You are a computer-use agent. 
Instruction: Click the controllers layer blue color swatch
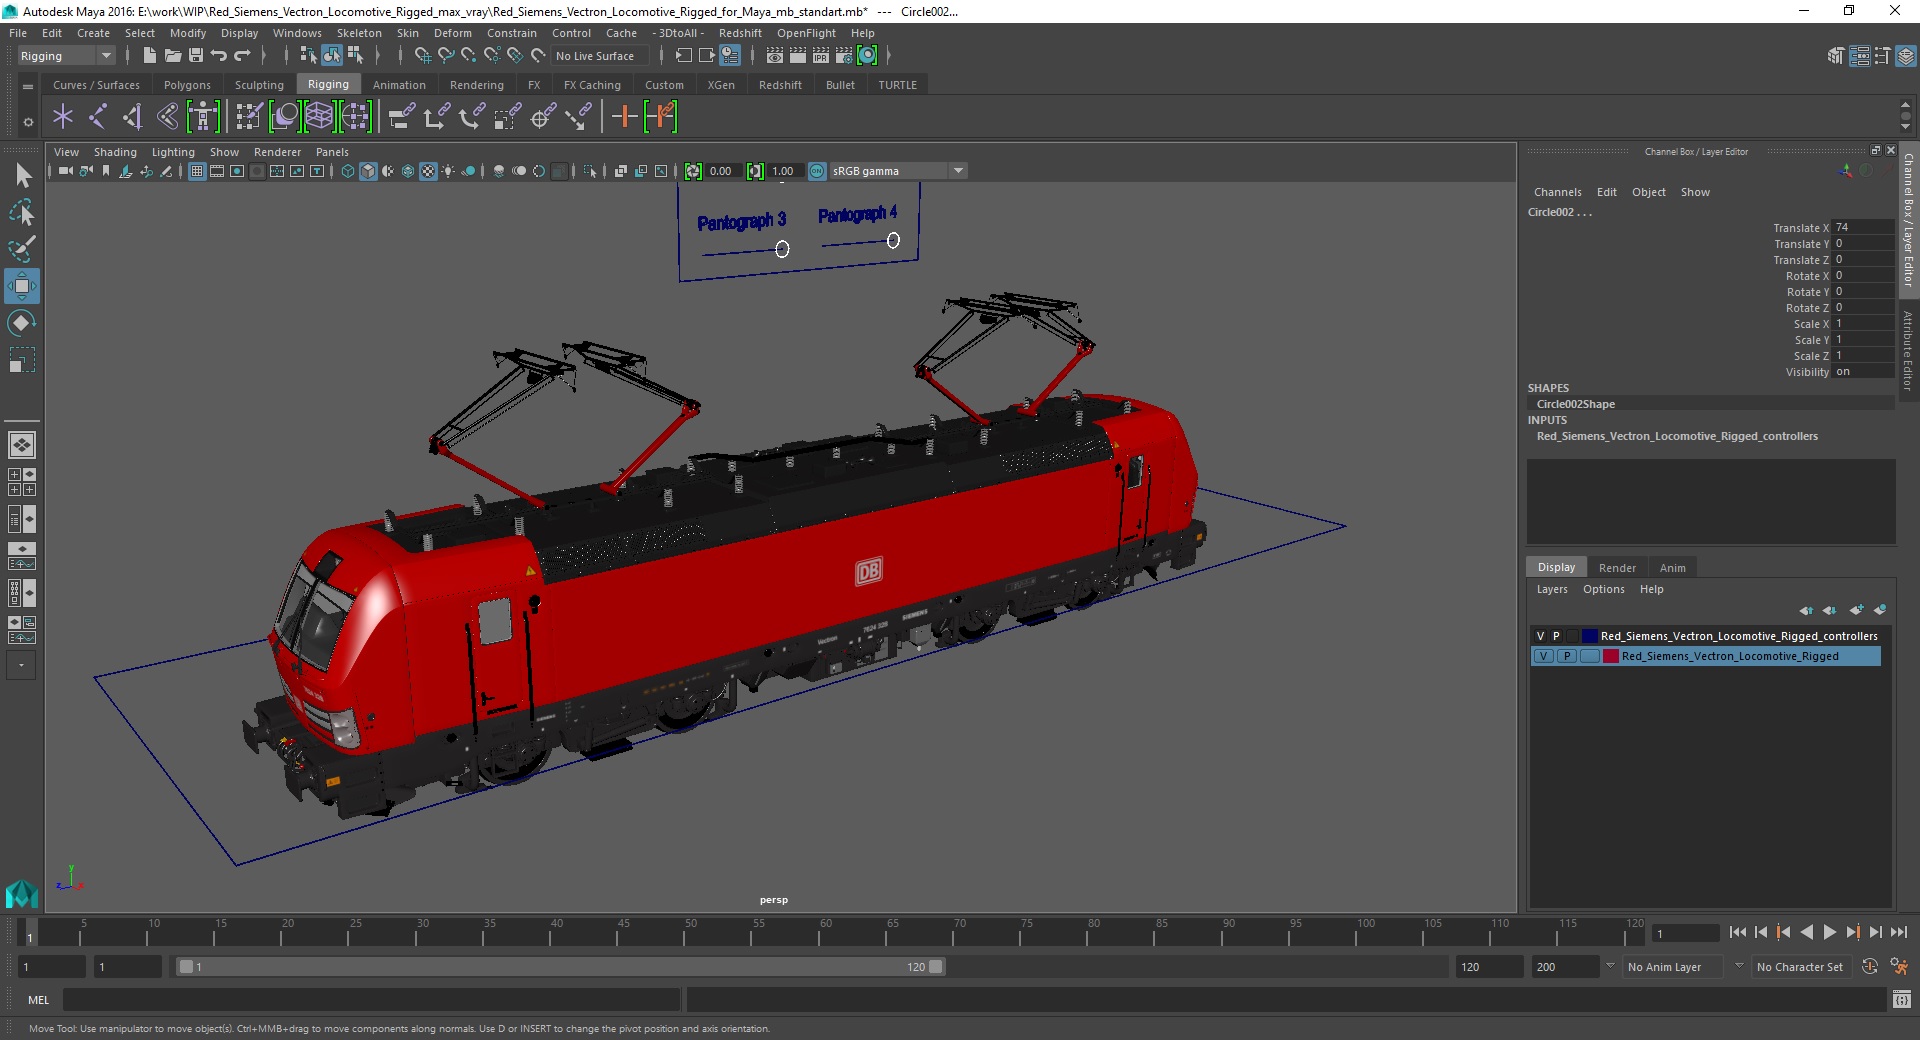(1589, 636)
